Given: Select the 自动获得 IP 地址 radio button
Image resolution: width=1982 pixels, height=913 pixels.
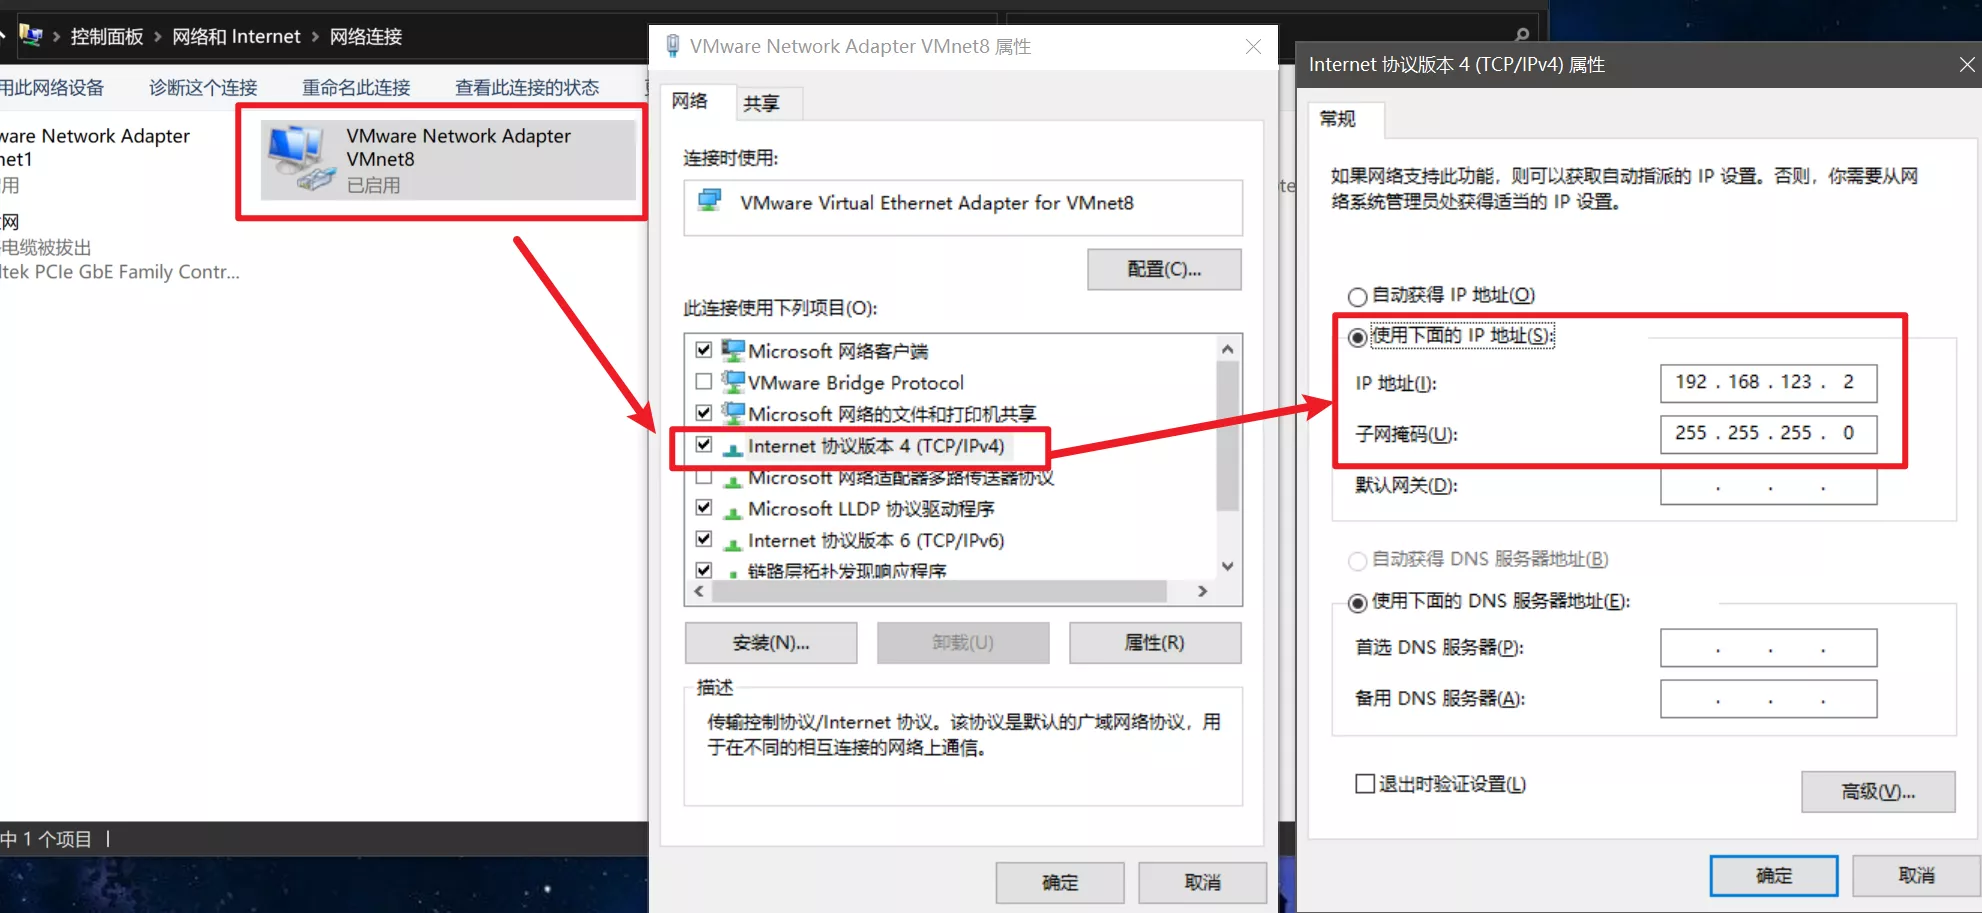Looking at the screenshot, I should [1357, 296].
